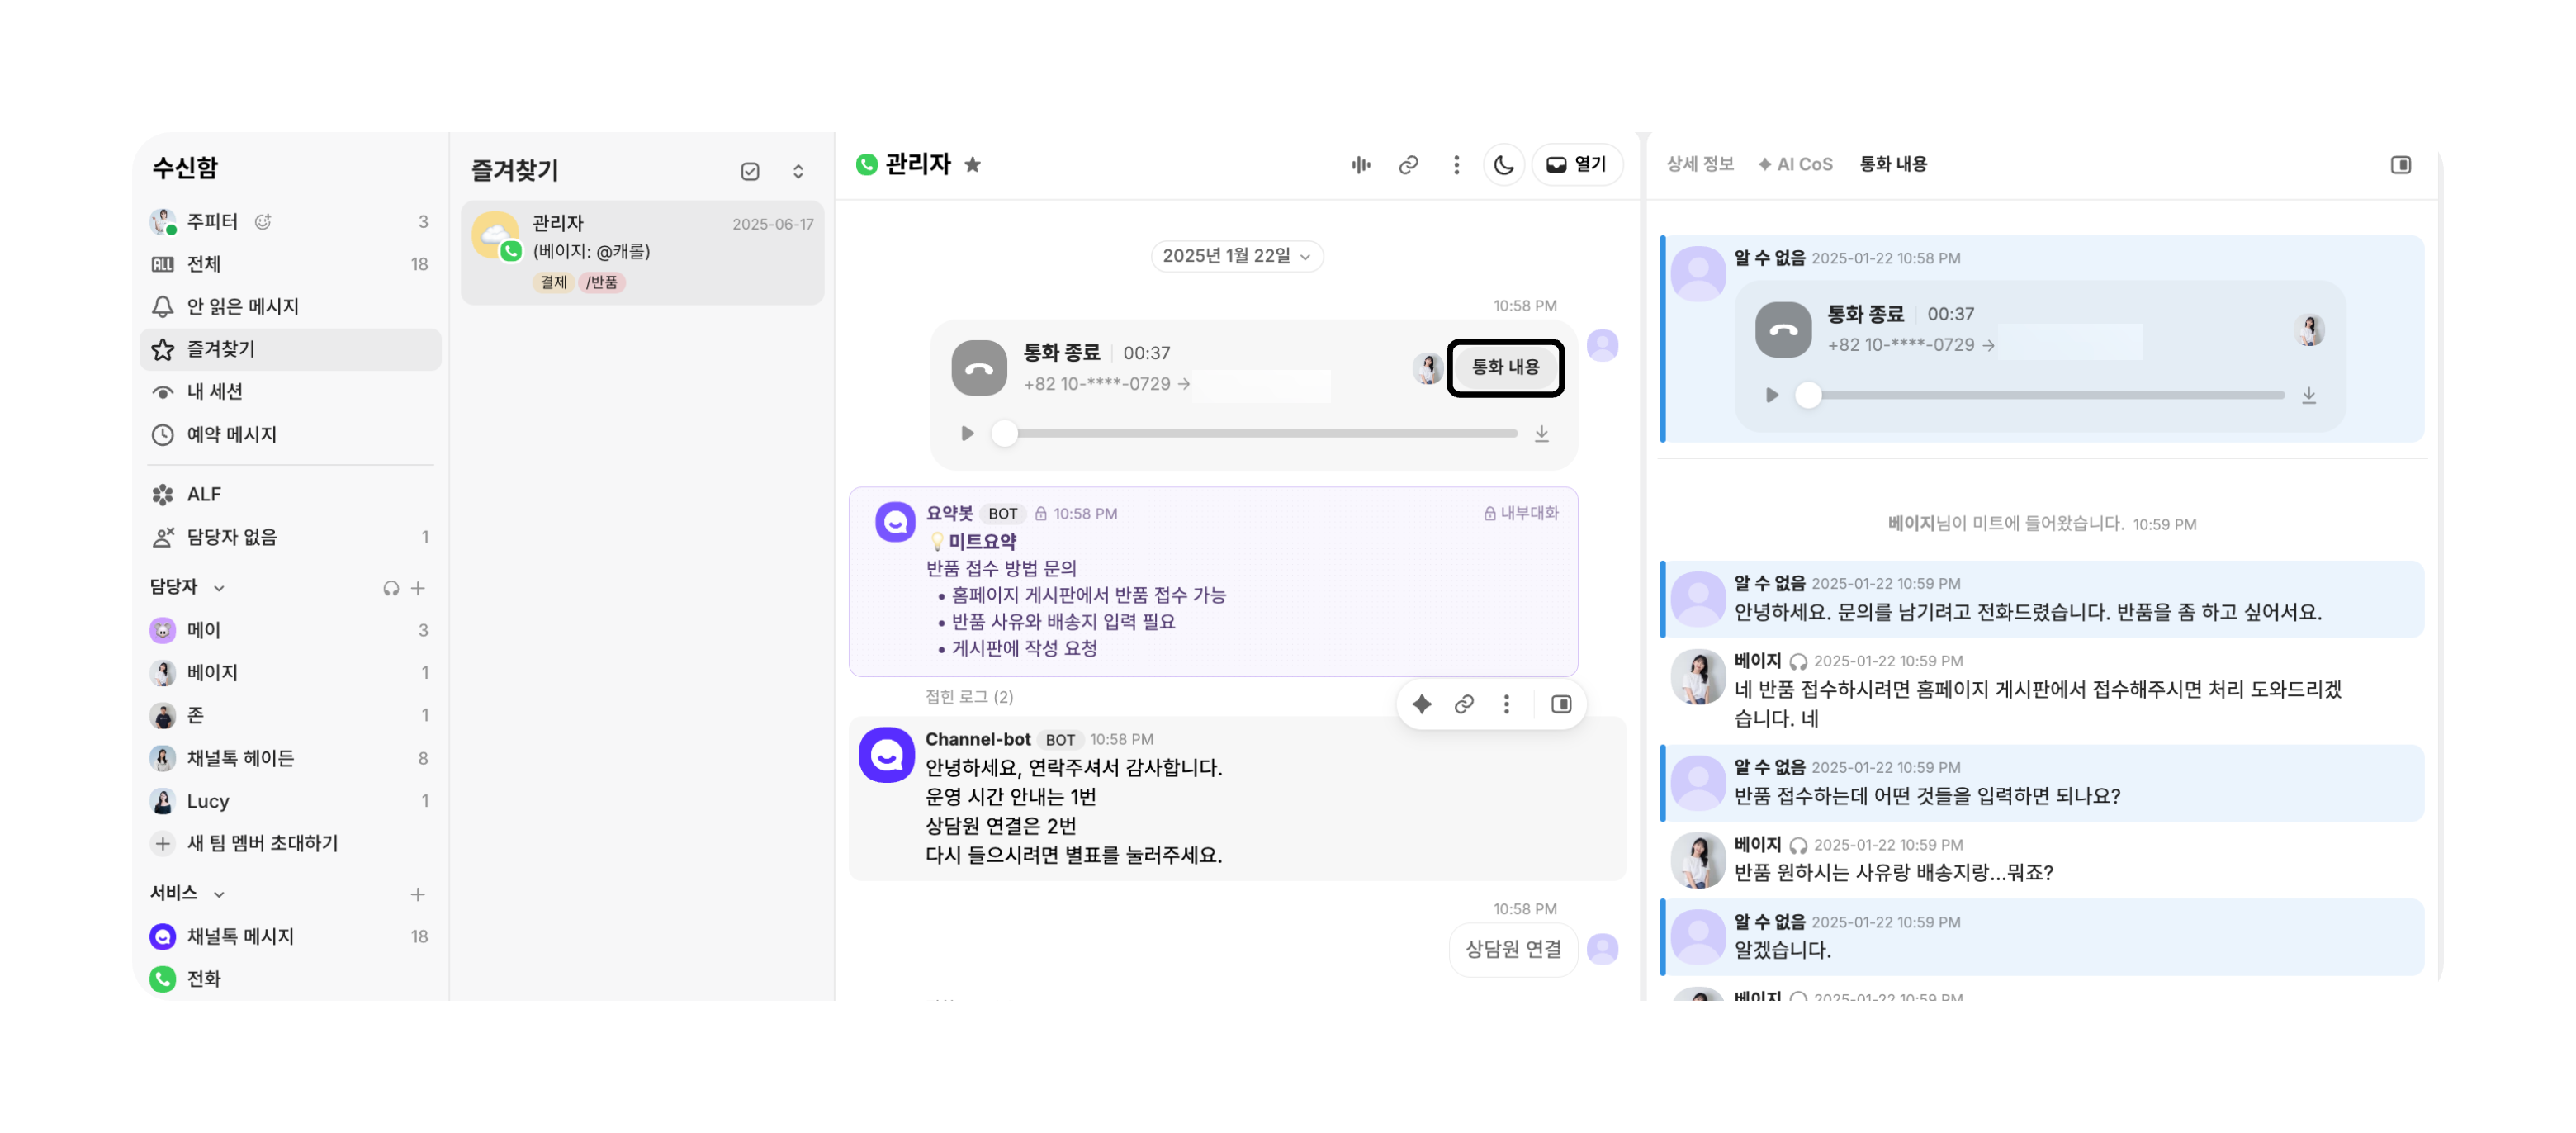The image size is (2576, 1133).
Task: Open more options in the message toolbar
Action: tap(1506, 705)
